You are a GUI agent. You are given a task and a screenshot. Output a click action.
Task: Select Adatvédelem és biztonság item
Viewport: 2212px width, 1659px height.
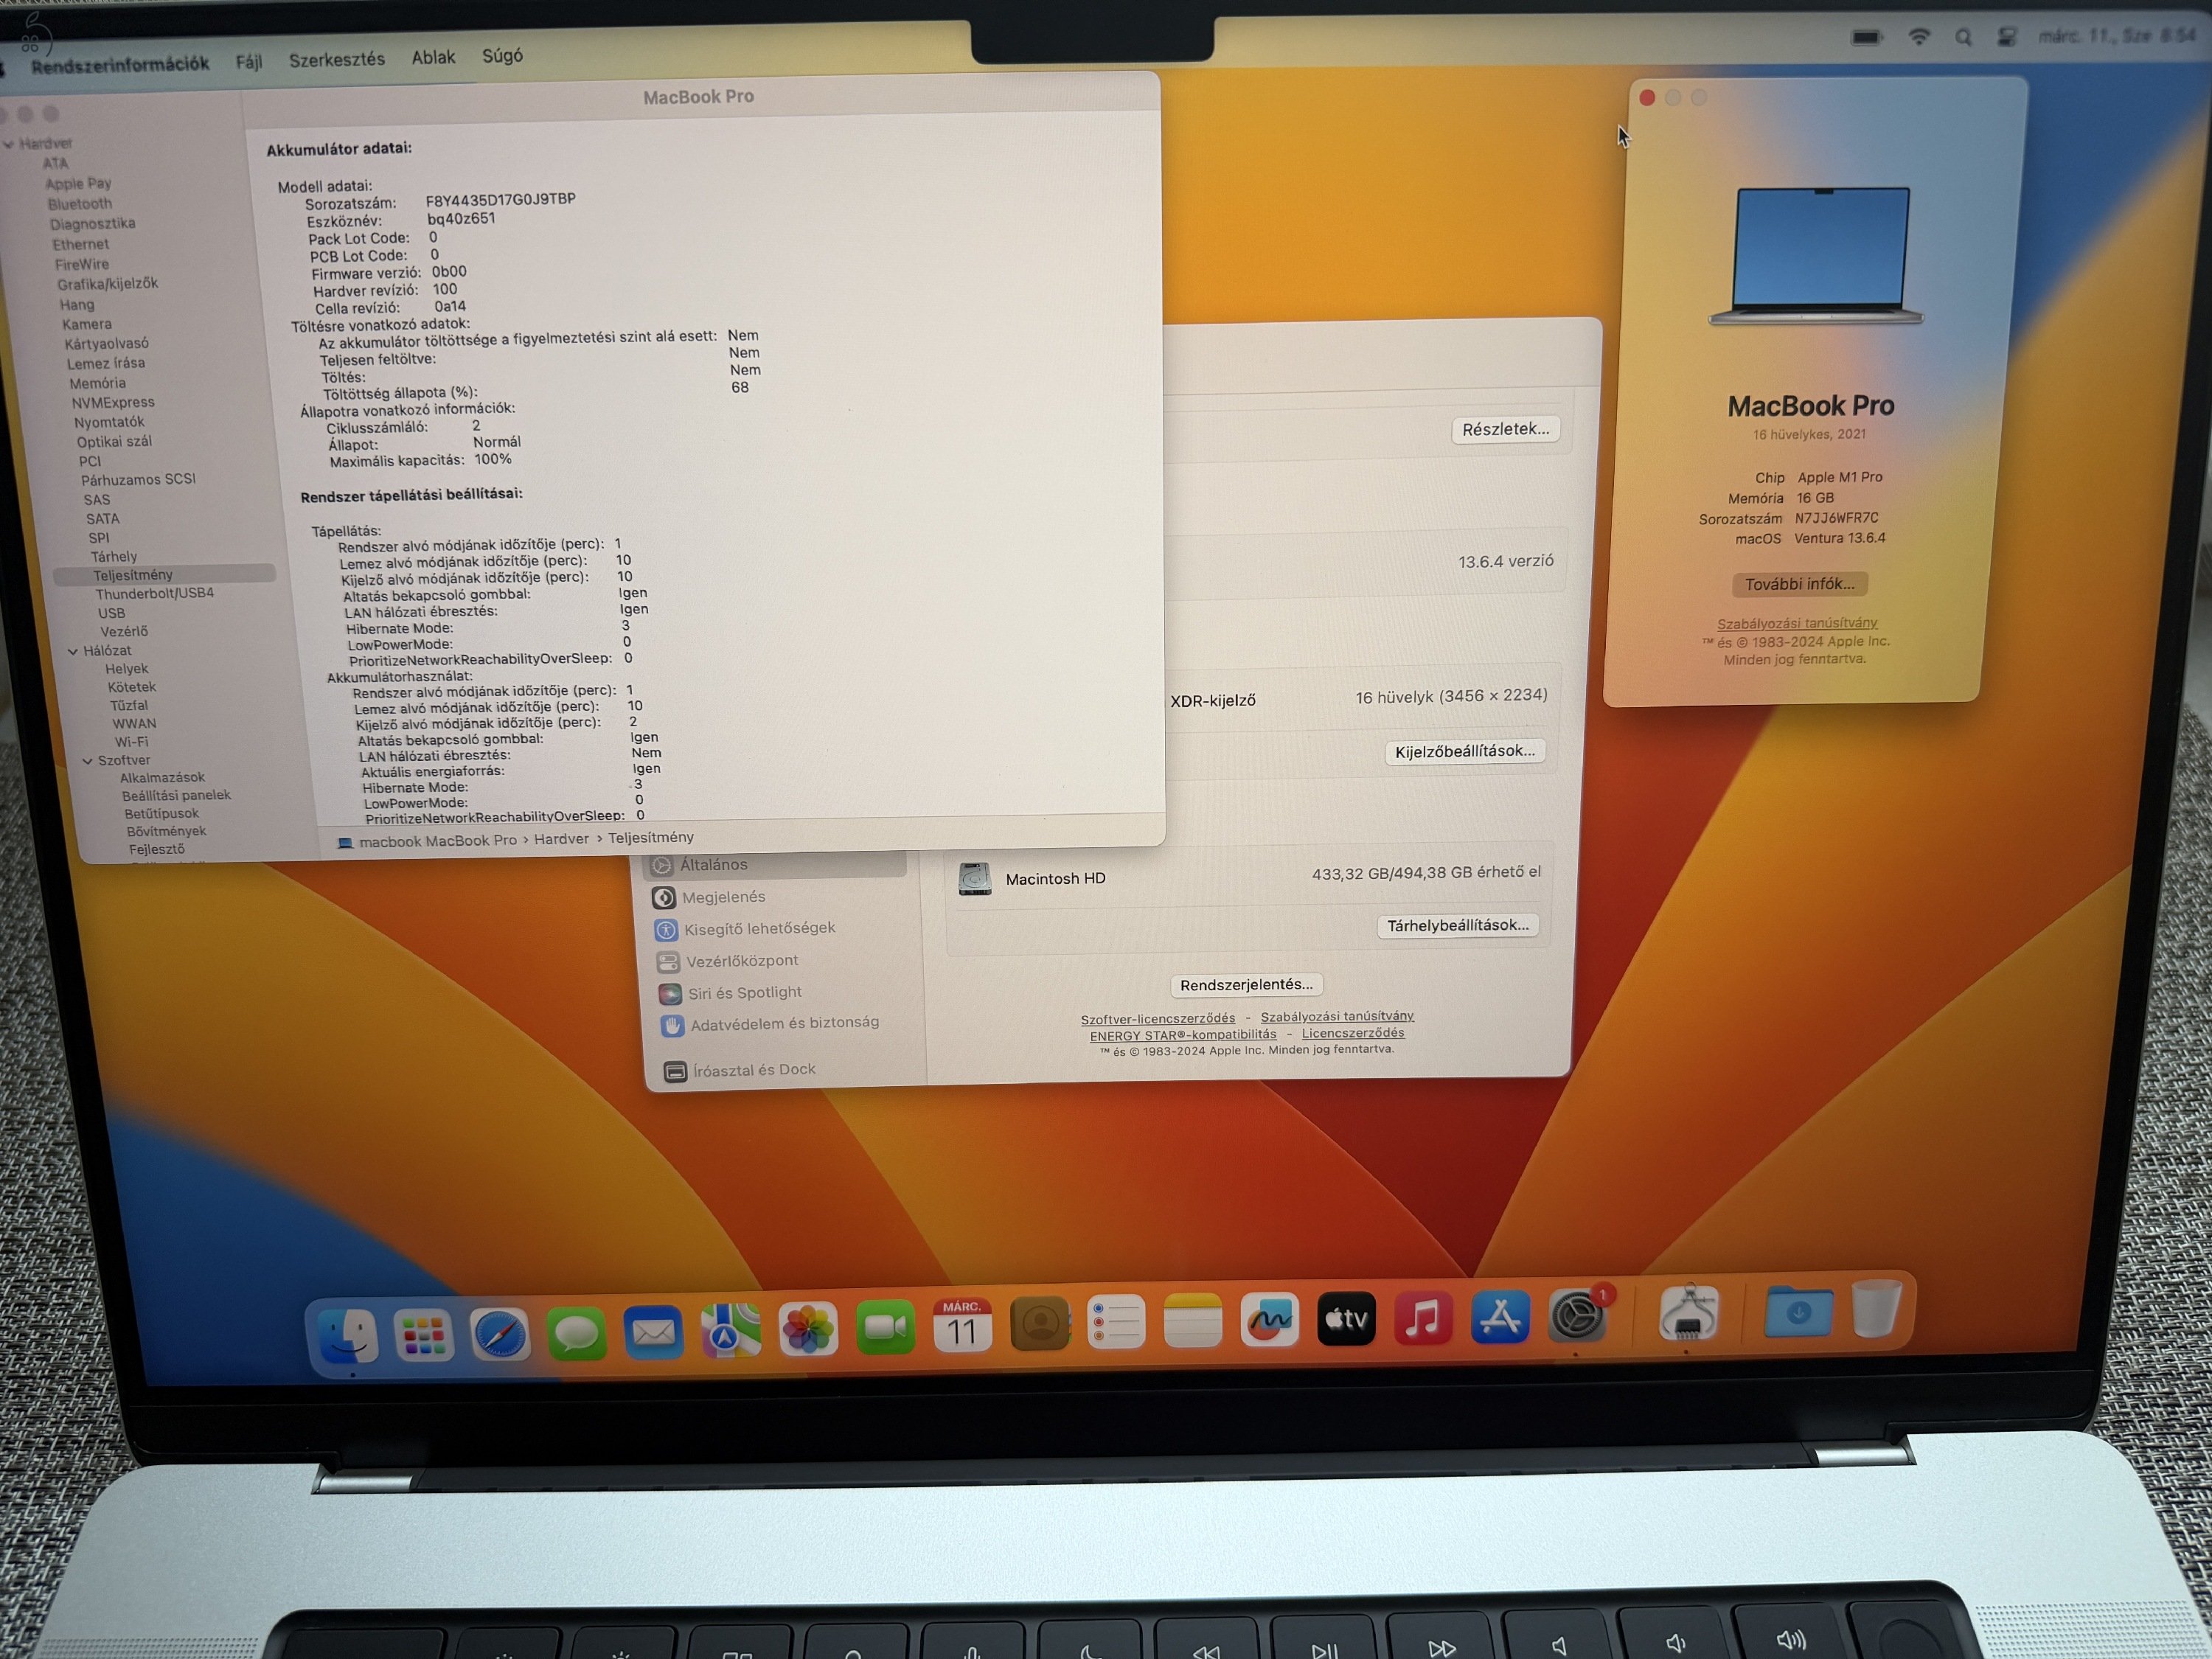(x=784, y=1024)
